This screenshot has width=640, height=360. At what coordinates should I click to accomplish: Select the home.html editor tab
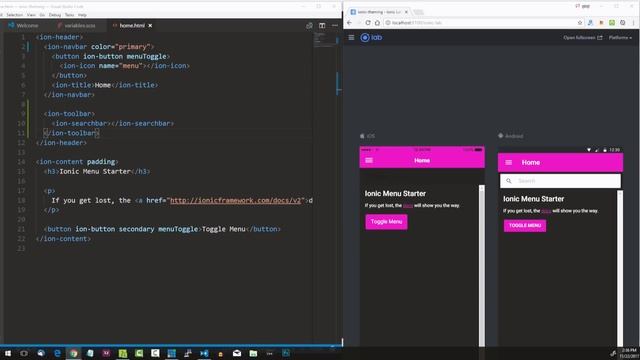point(131,25)
